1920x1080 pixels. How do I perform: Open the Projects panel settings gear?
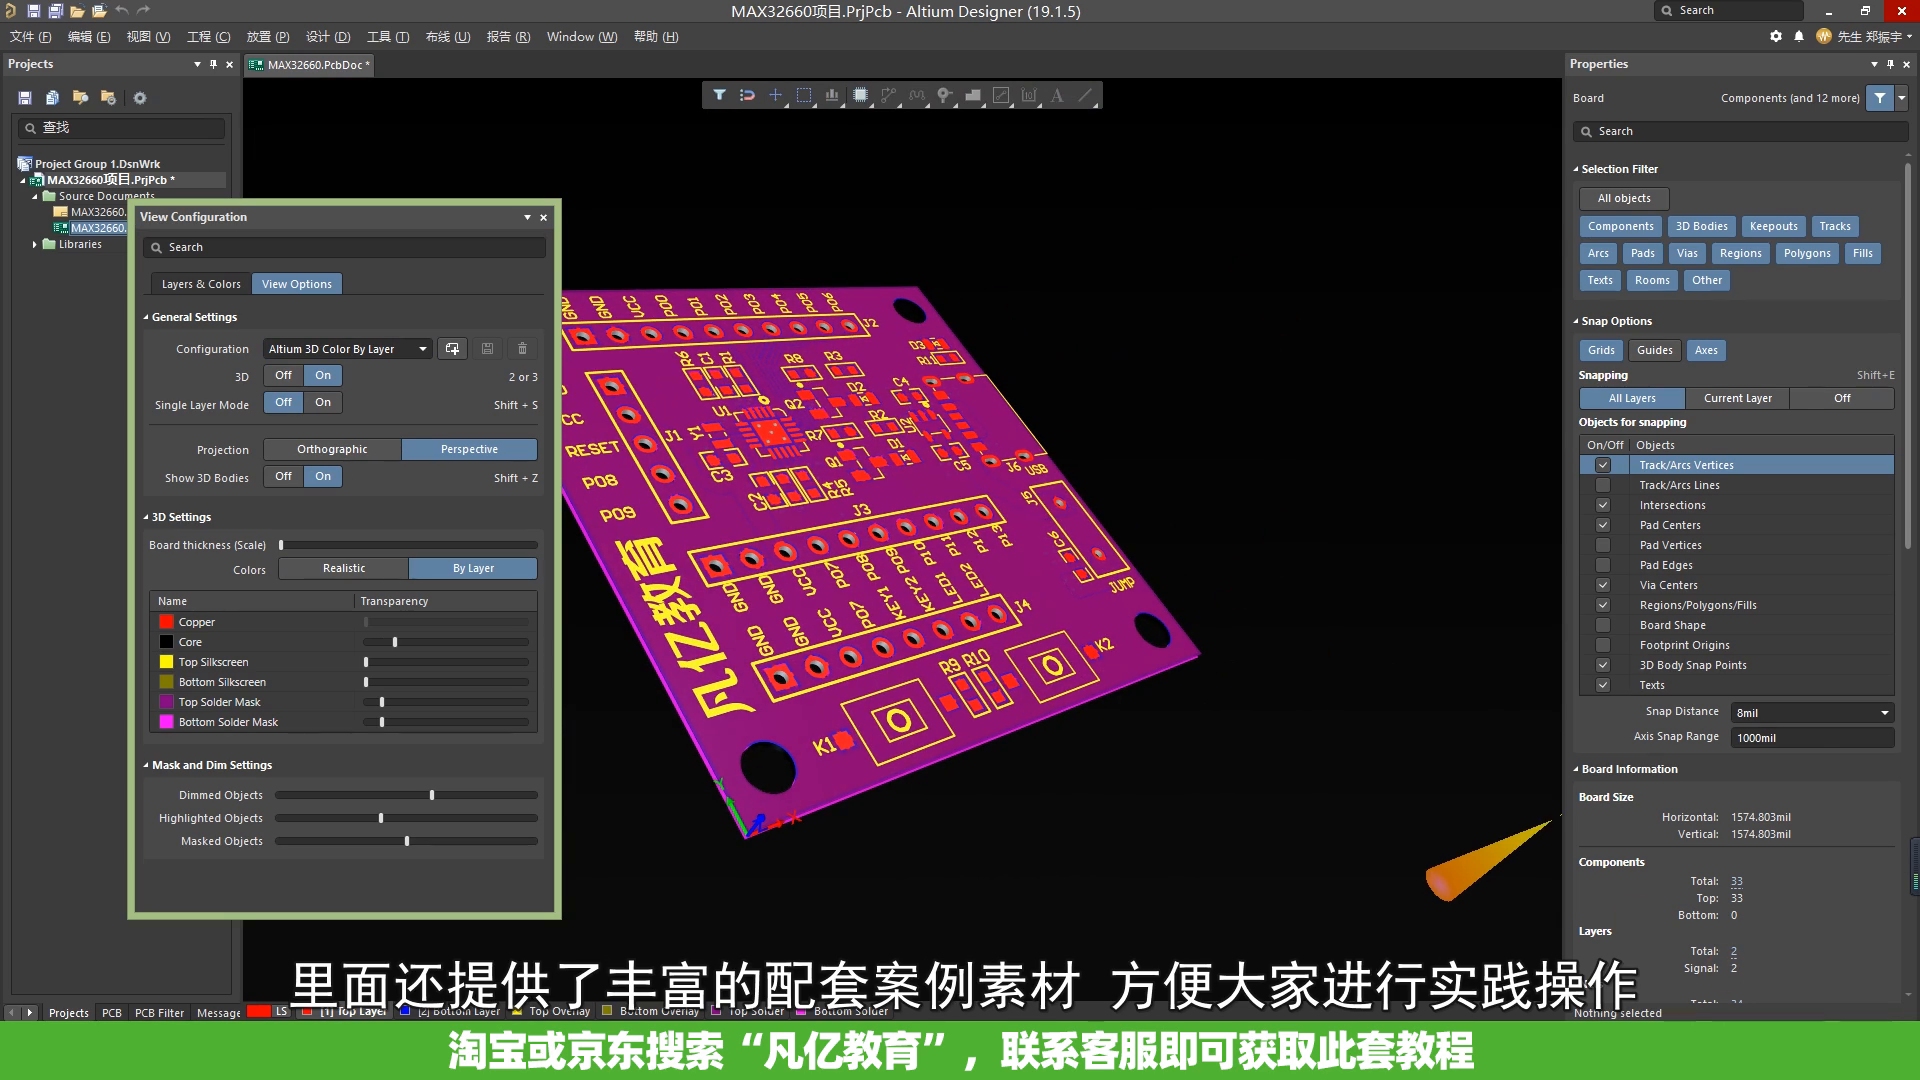coord(140,97)
